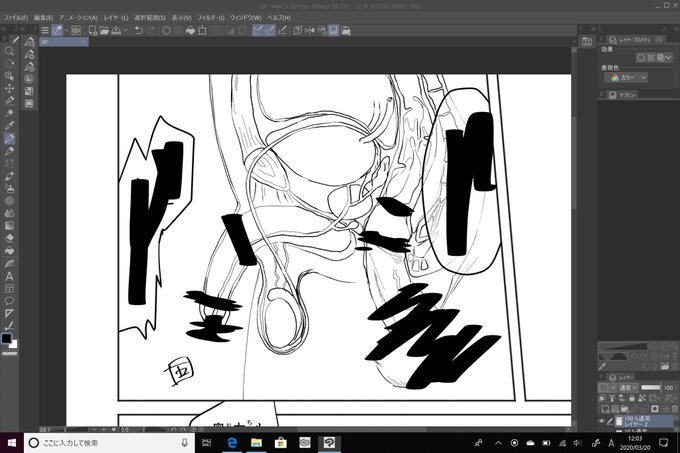Select the Figure tool

9,263
